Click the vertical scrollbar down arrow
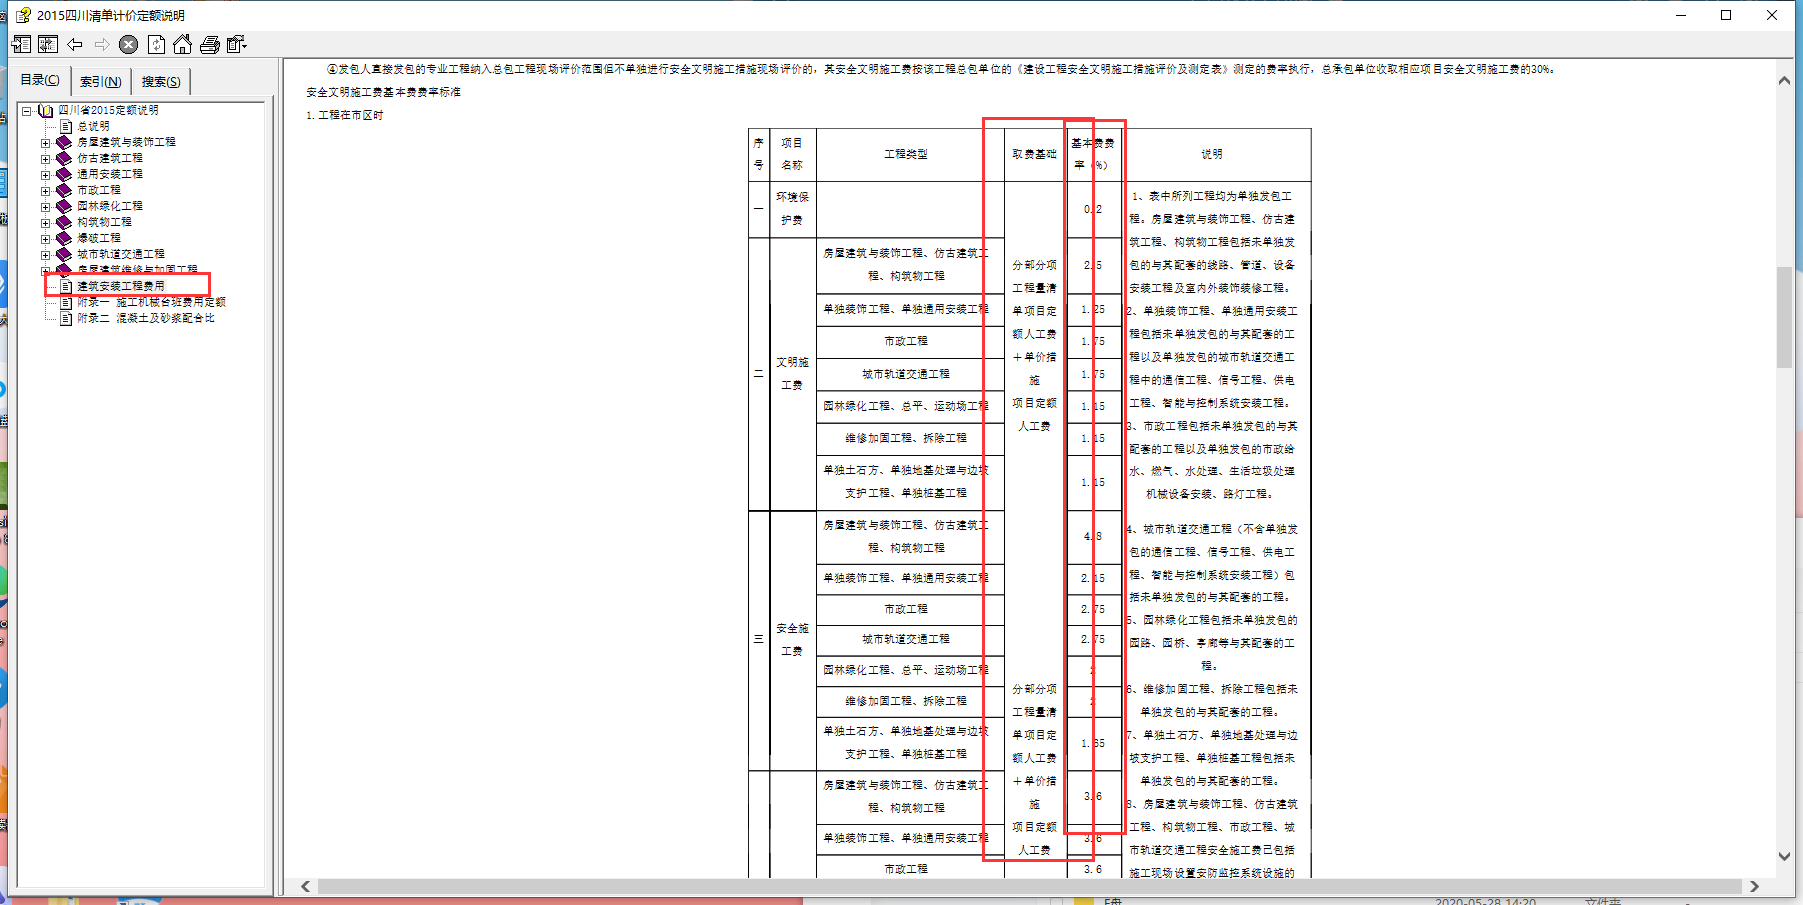Screen dimensions: 1803x905 pyautogui.click(x=1784, y=856)
